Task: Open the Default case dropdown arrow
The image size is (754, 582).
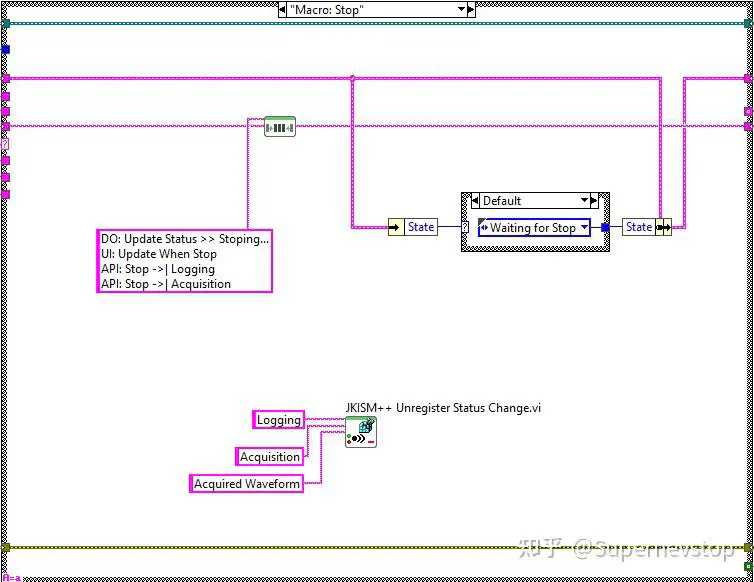Action: tap(584, 200)
